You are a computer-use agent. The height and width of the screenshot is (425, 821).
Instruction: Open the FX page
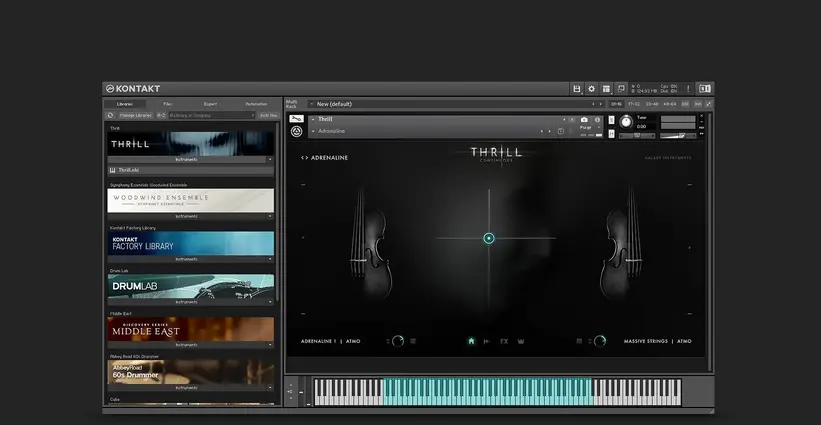[x=504, y=341]
